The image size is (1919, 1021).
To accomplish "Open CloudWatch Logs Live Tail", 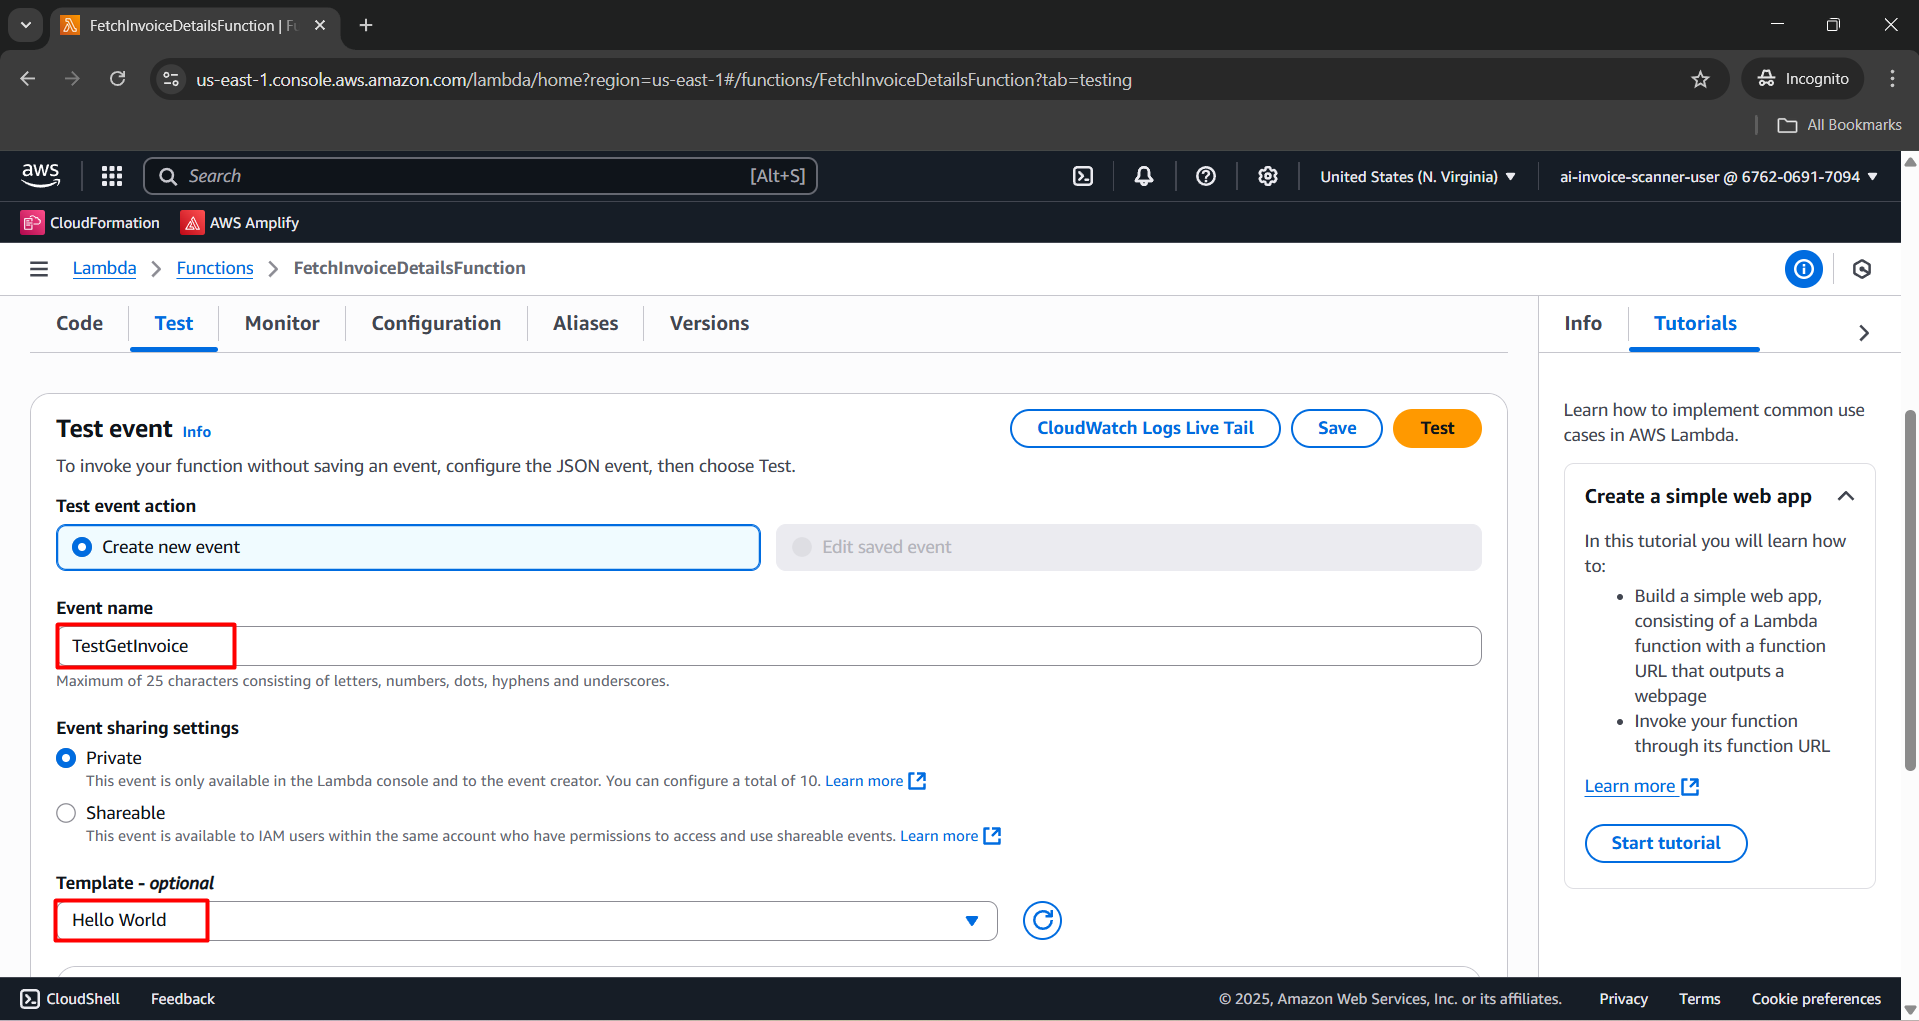I will tap(1144, 428).
